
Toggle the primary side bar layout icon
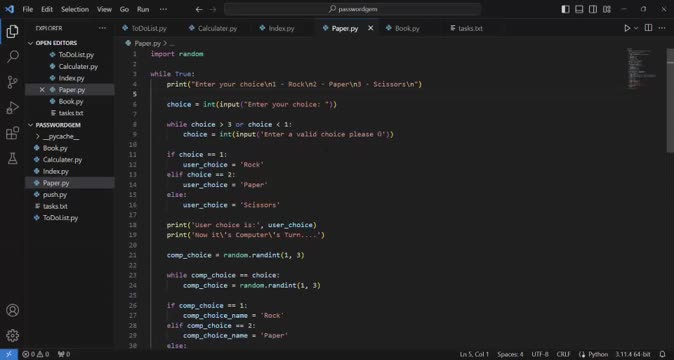tap(565, 9)
